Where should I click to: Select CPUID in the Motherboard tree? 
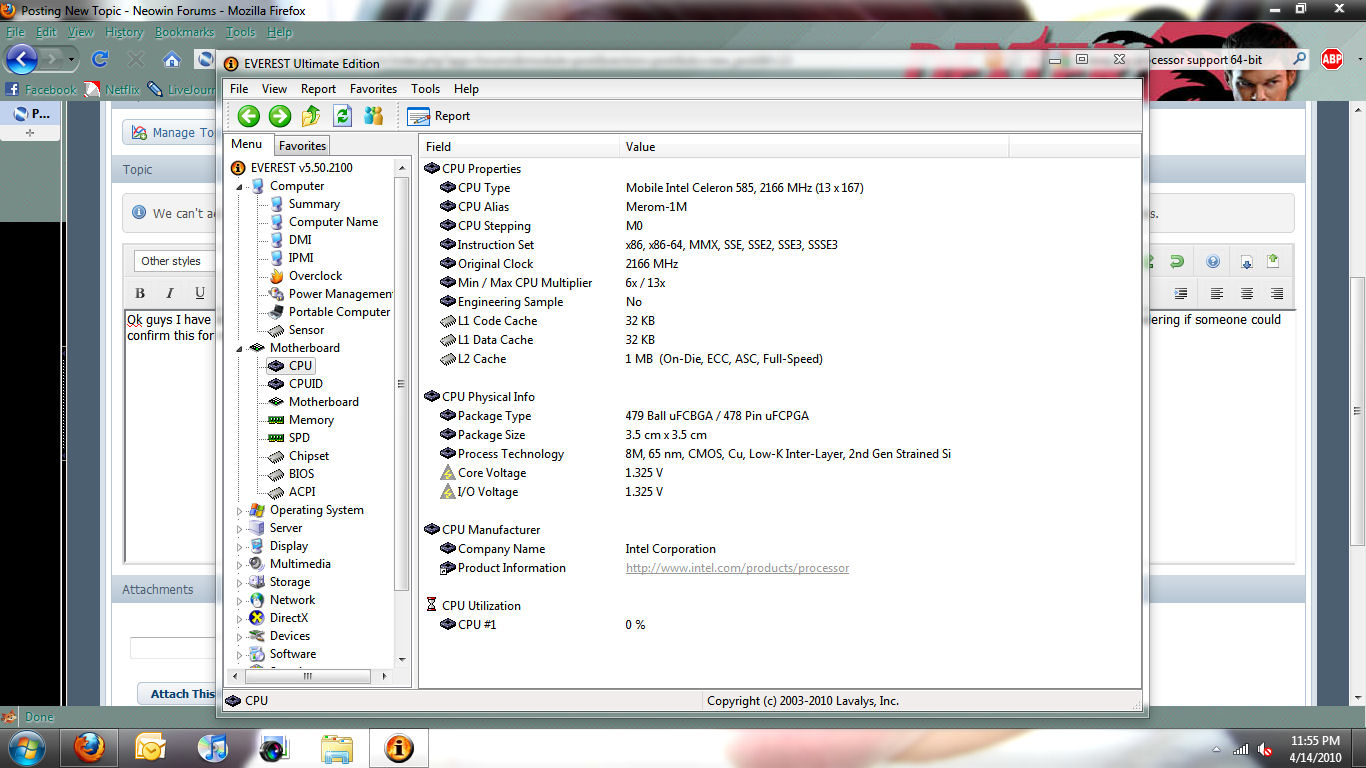tap(305, 384)
